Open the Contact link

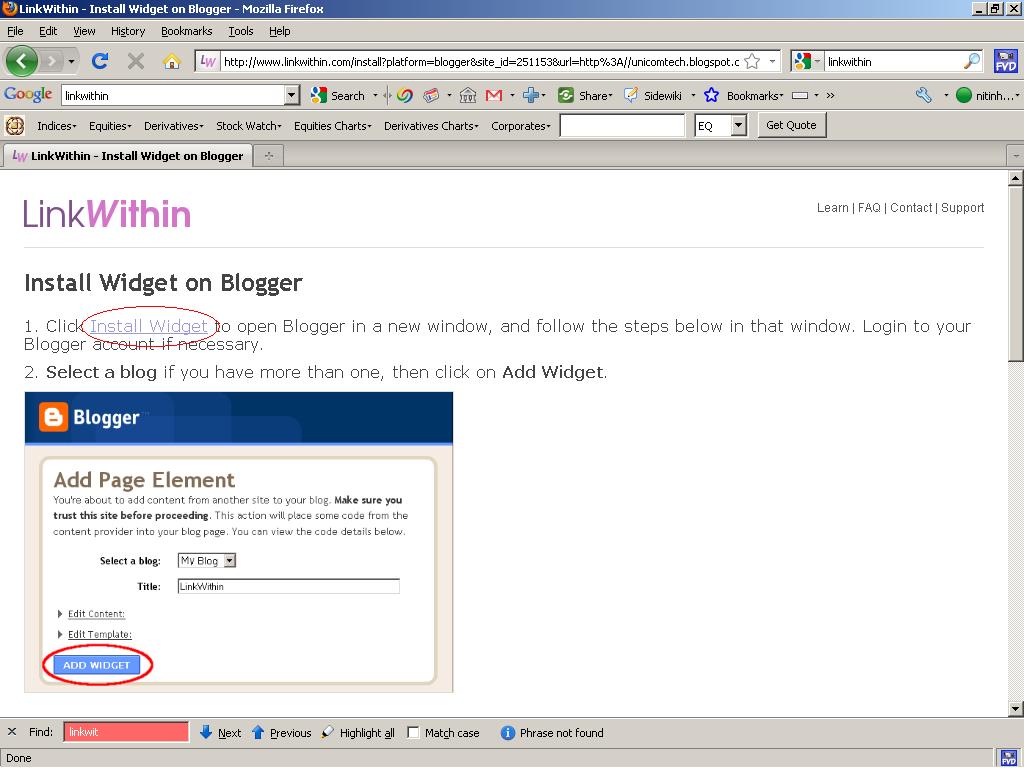(911, 208)
